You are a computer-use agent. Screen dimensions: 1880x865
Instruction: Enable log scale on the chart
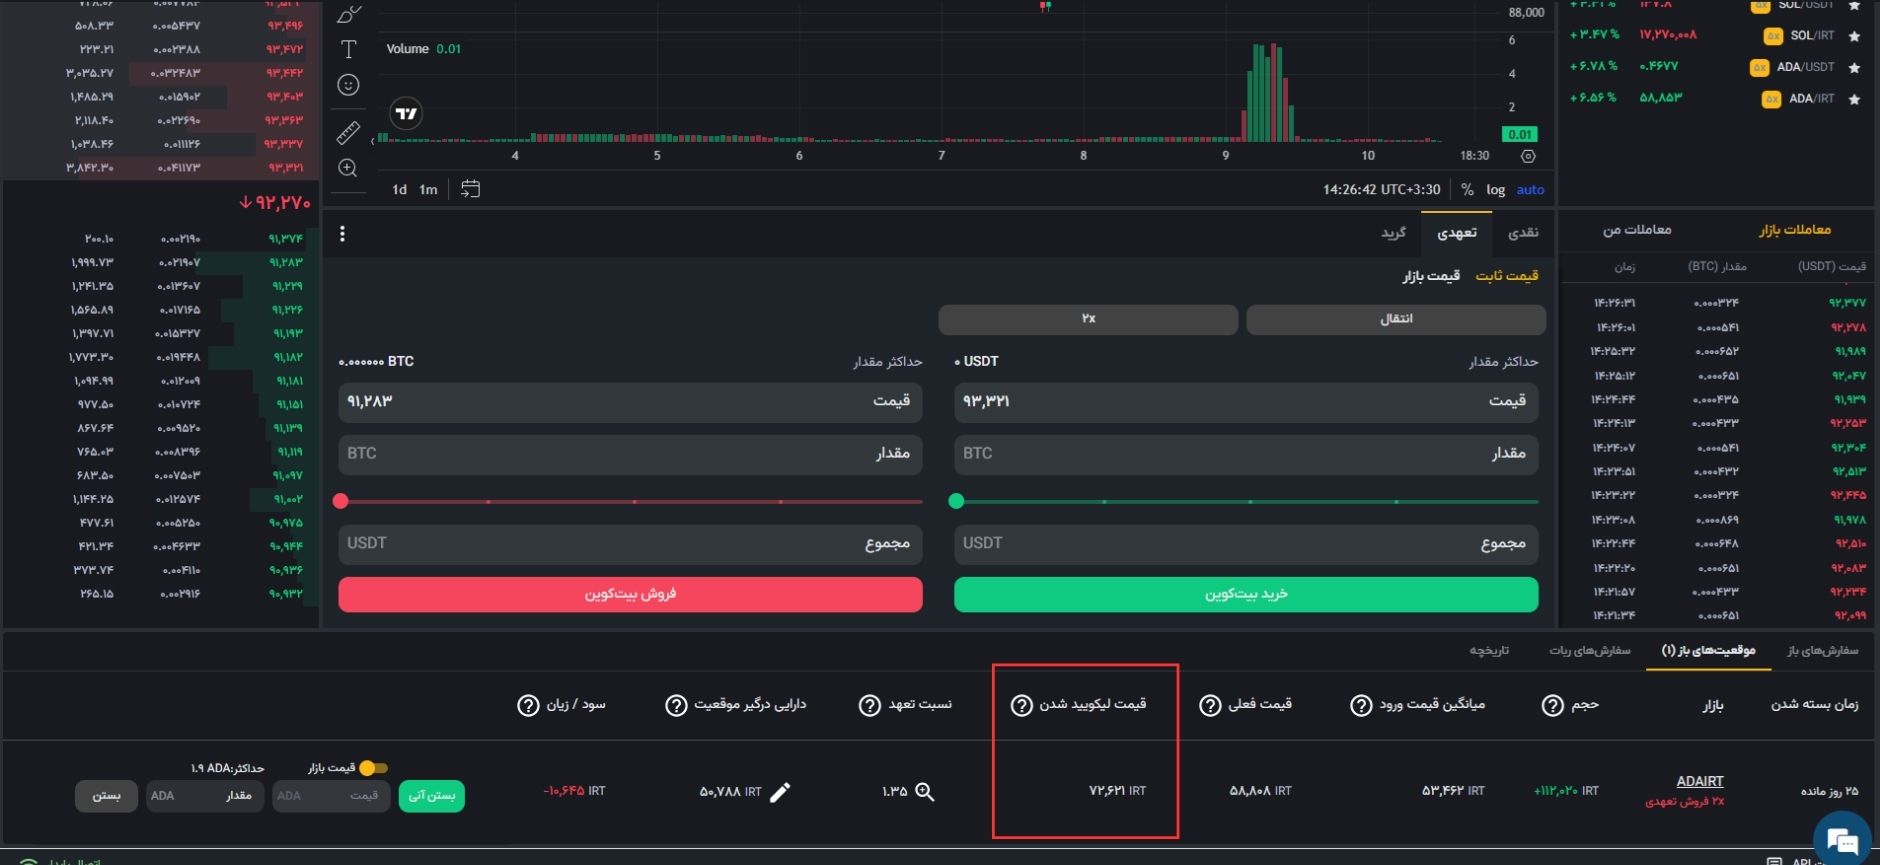(x=1495, y=189)
